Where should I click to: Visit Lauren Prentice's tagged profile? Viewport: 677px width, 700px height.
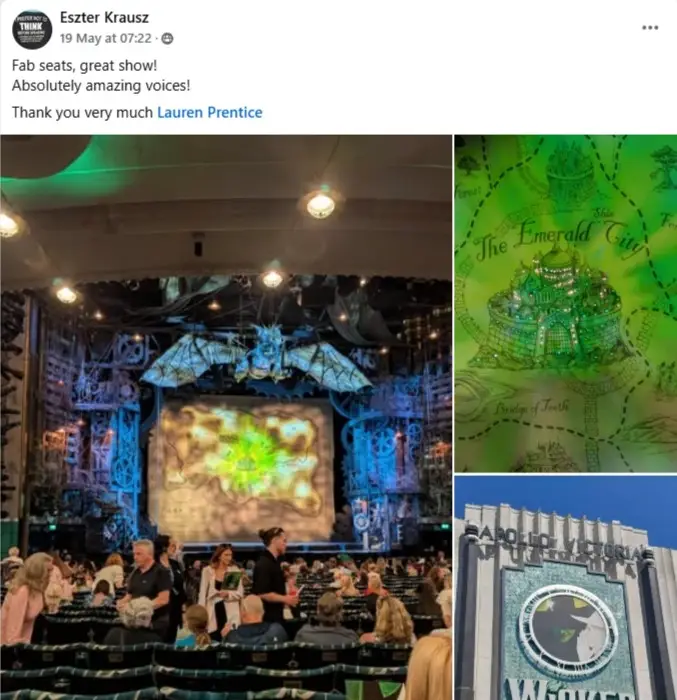click(x=209, y=112)
